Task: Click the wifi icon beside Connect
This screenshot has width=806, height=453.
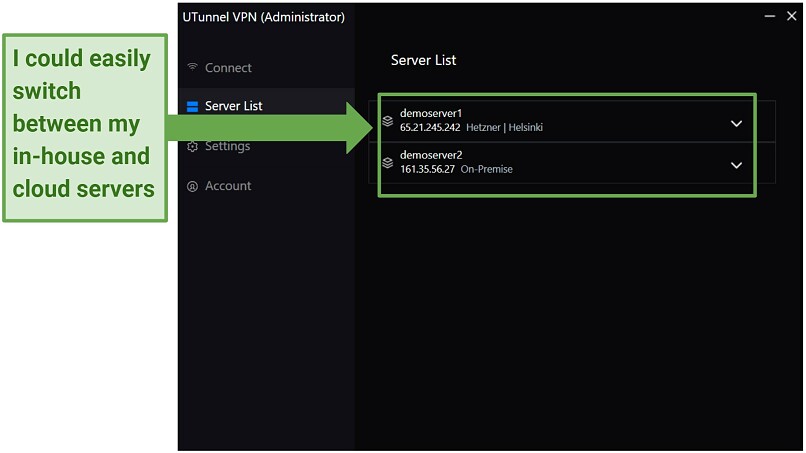Action: click(192, 68)
